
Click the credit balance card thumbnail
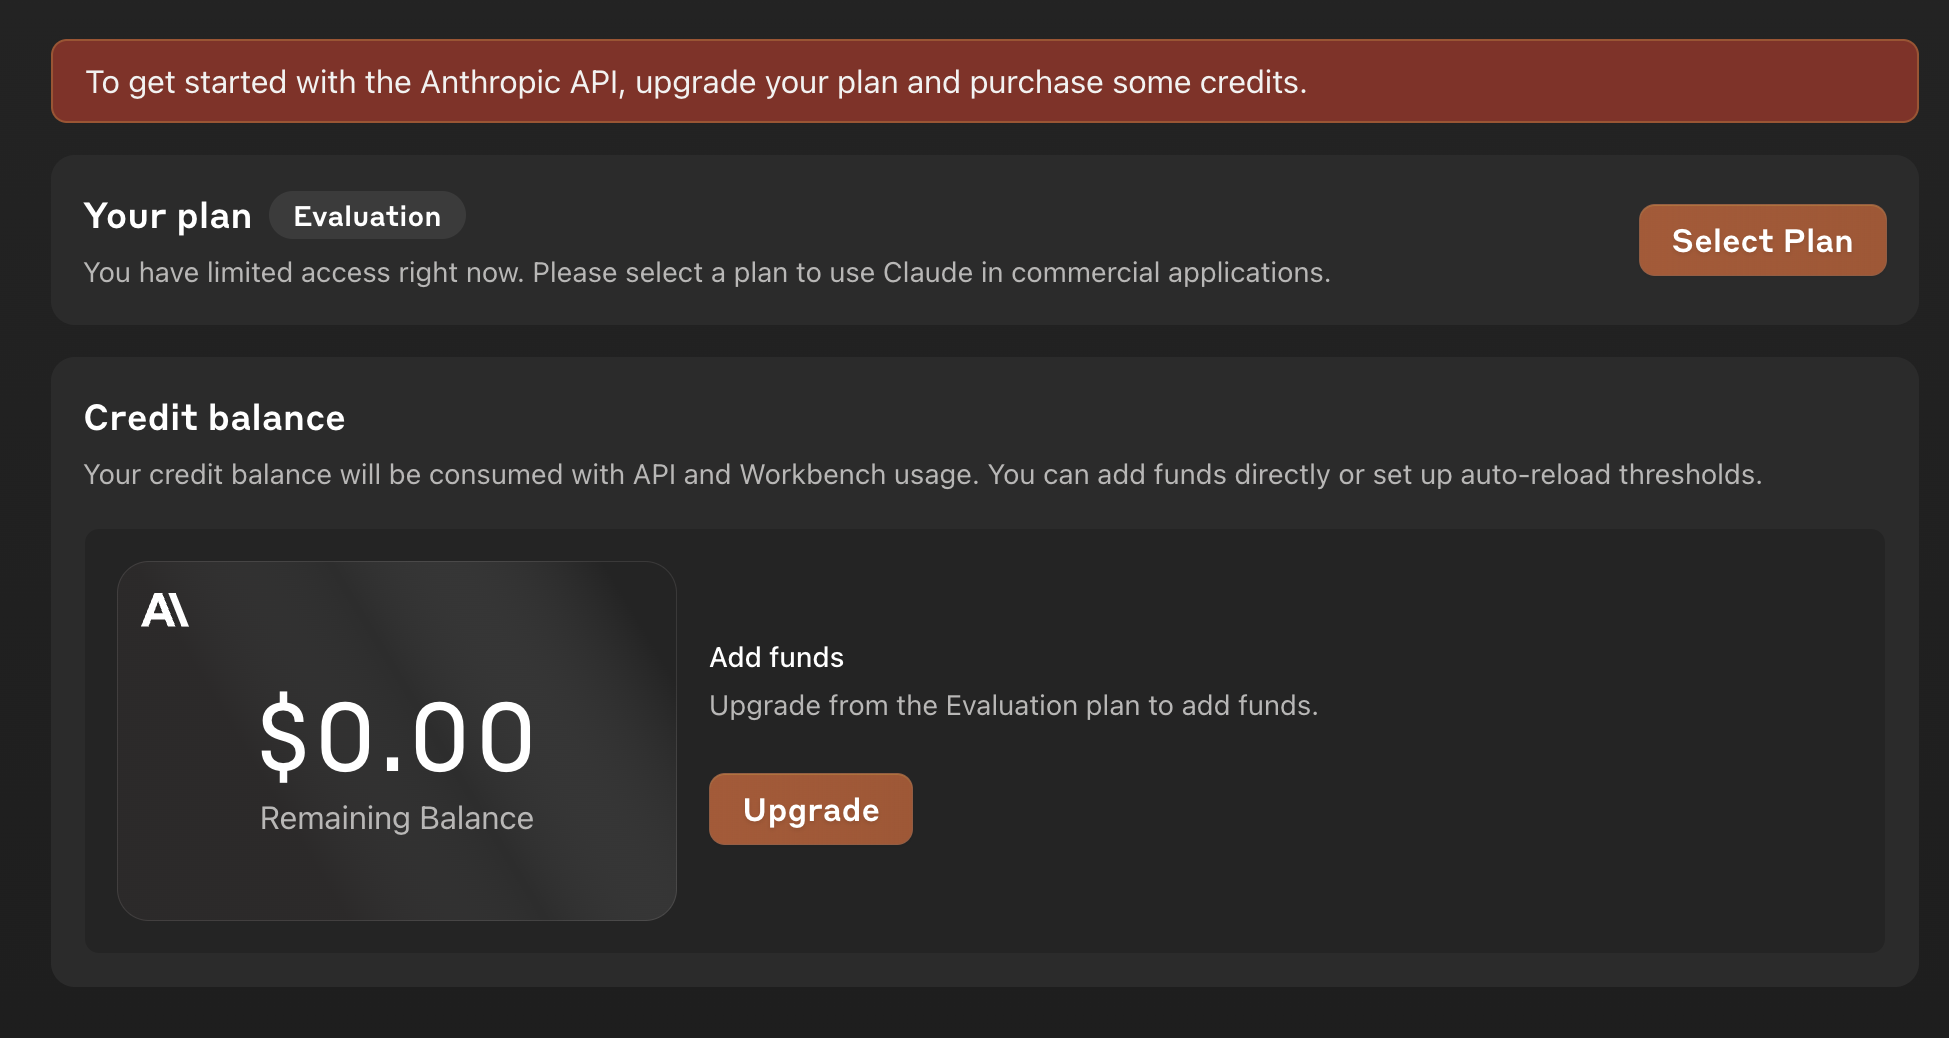[397, 741]
